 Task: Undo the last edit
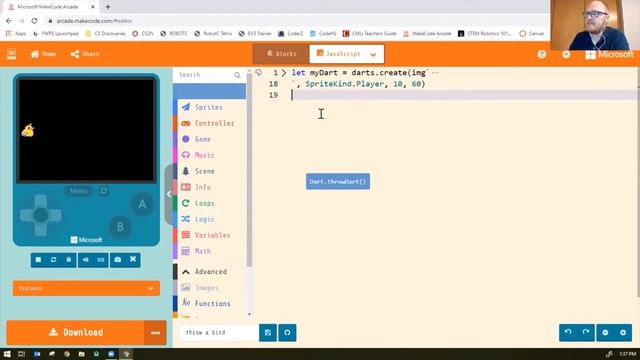(568, 333)
